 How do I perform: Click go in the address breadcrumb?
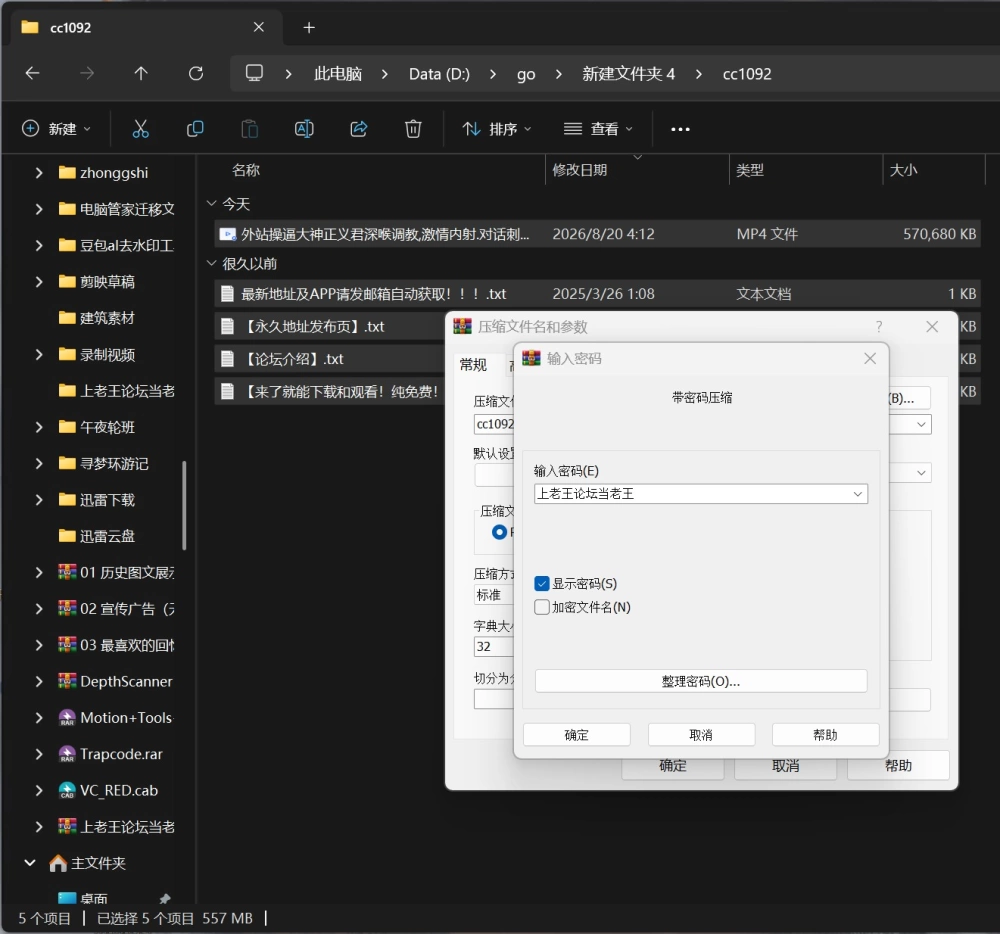(526, 75)
